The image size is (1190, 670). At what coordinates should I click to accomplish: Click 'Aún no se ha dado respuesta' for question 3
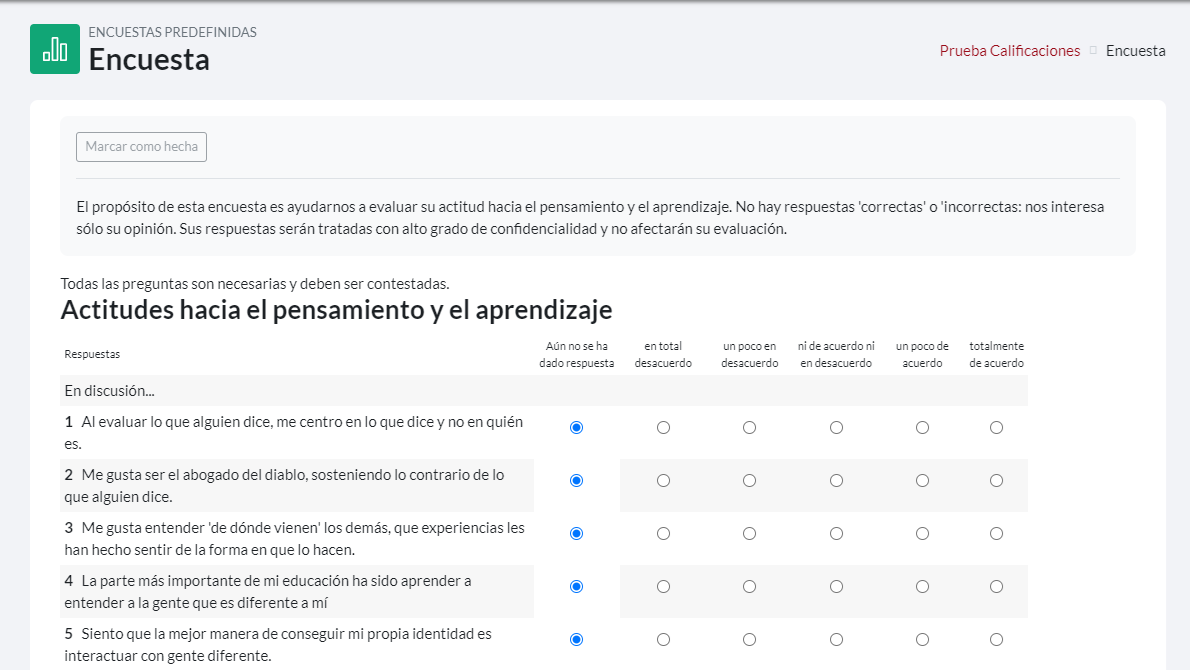tap(576, 534)
